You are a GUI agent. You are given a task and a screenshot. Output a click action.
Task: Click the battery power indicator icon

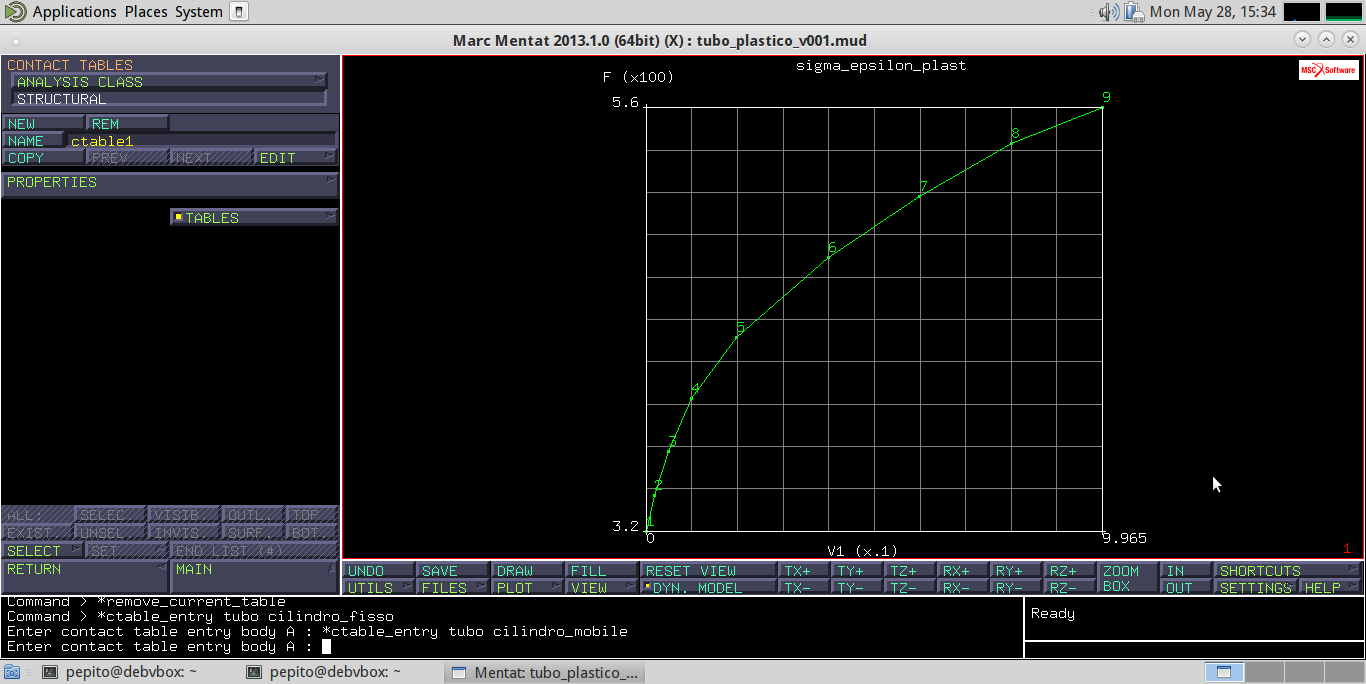(1134, 12)
